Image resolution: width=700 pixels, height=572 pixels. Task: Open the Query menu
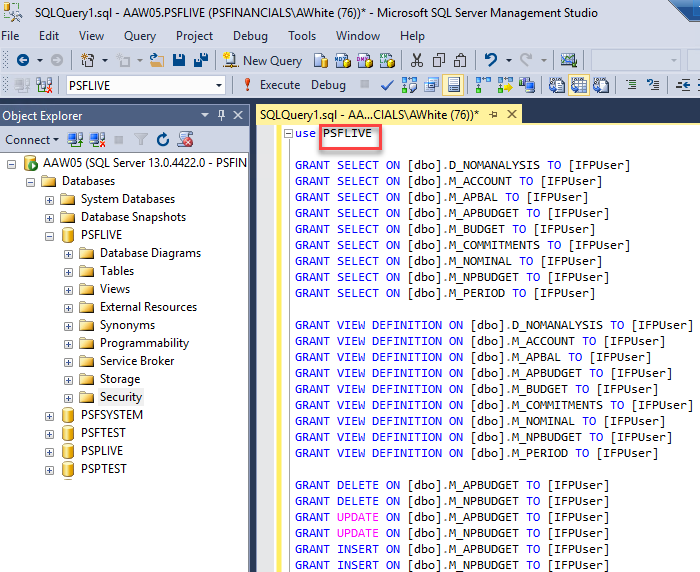tap(140, 36)
